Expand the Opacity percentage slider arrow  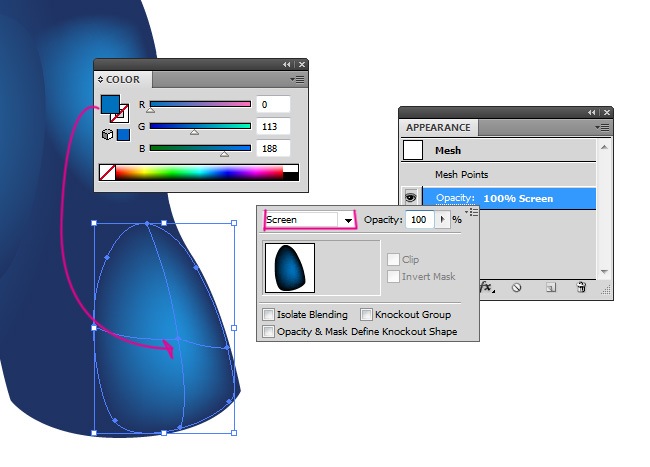point(442,220)
